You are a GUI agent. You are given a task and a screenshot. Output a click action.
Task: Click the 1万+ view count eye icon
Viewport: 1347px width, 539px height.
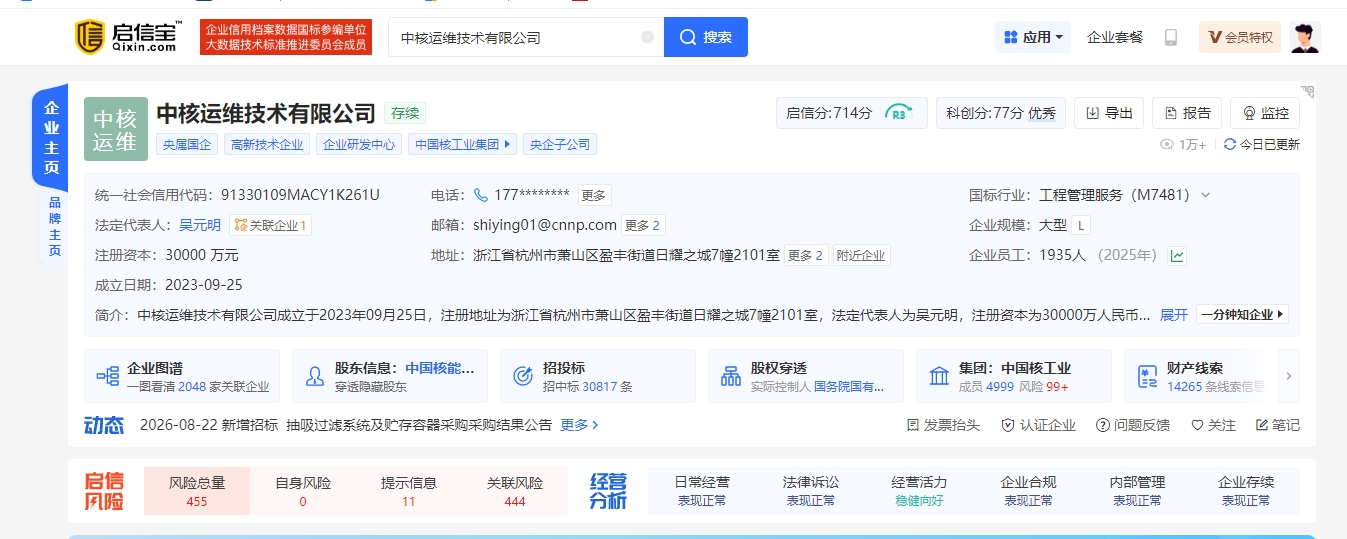pos(1166,144)
